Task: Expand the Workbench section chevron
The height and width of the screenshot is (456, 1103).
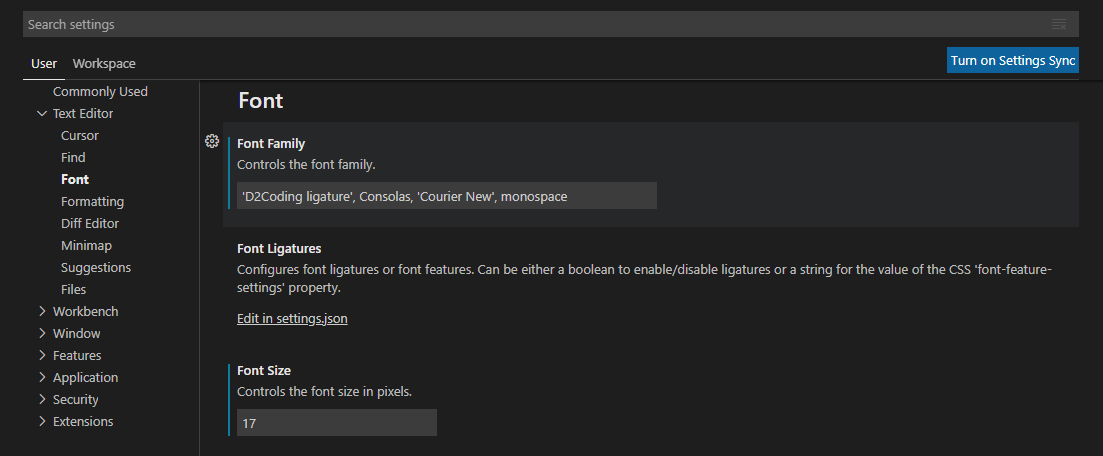Action: pos(42,311)
